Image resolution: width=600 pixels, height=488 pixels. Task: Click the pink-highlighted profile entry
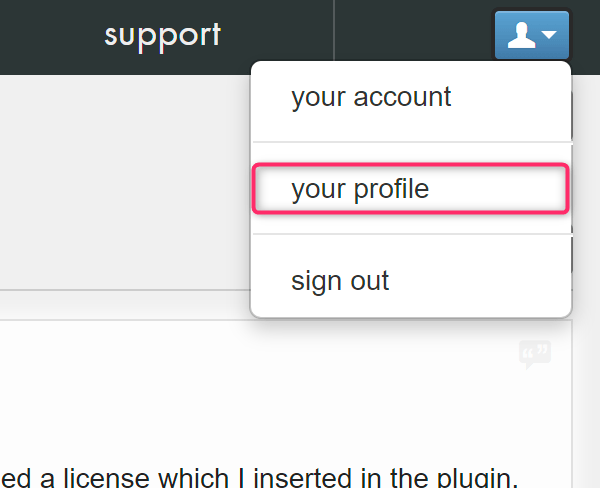click(411, 188)
